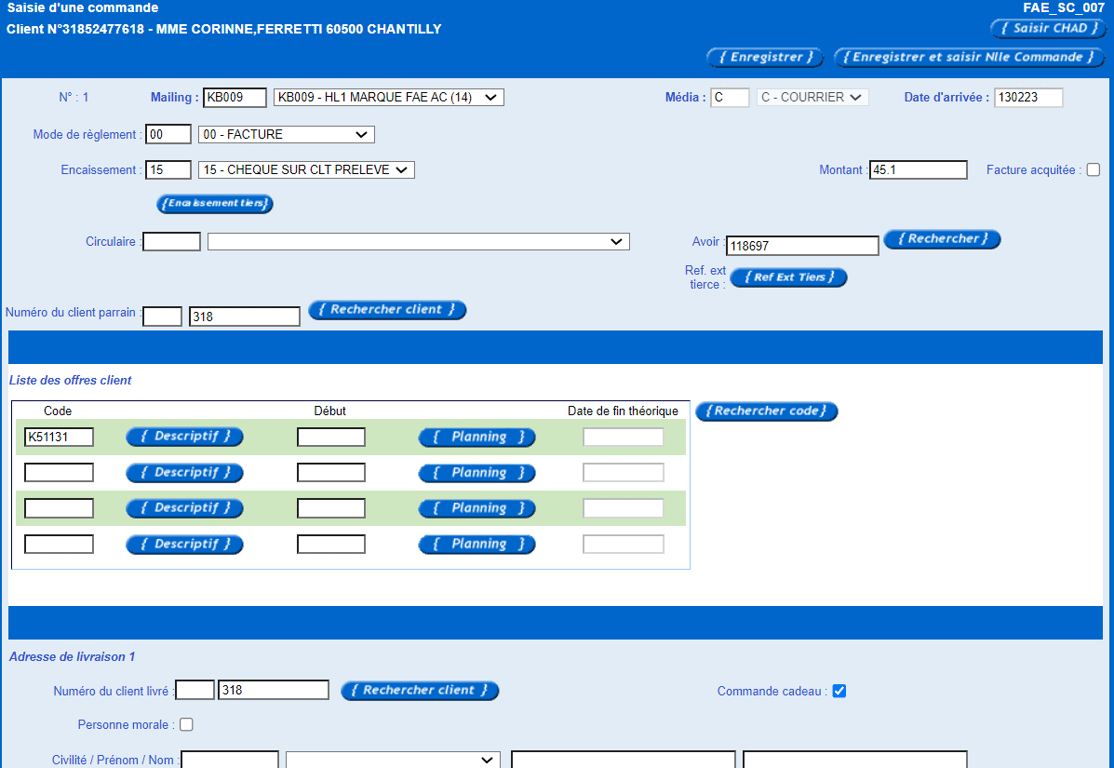The width and height of the screenshot is (1114, 768).
Task: Click Début field in K51131 row
Action: (x=331, y=437)
